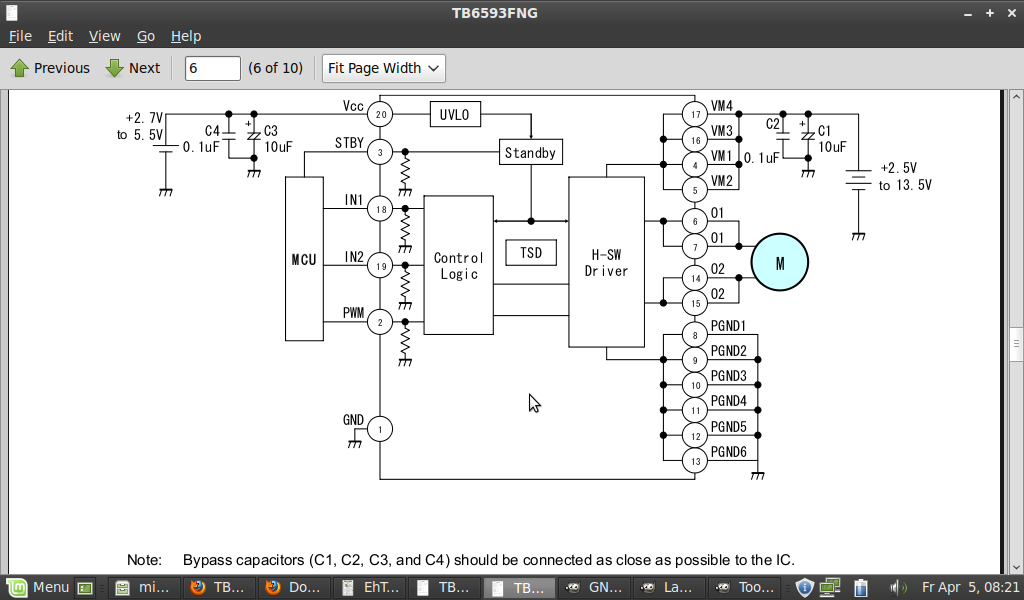Click the page number input field

pyautogui.click(x=212, y=68)
